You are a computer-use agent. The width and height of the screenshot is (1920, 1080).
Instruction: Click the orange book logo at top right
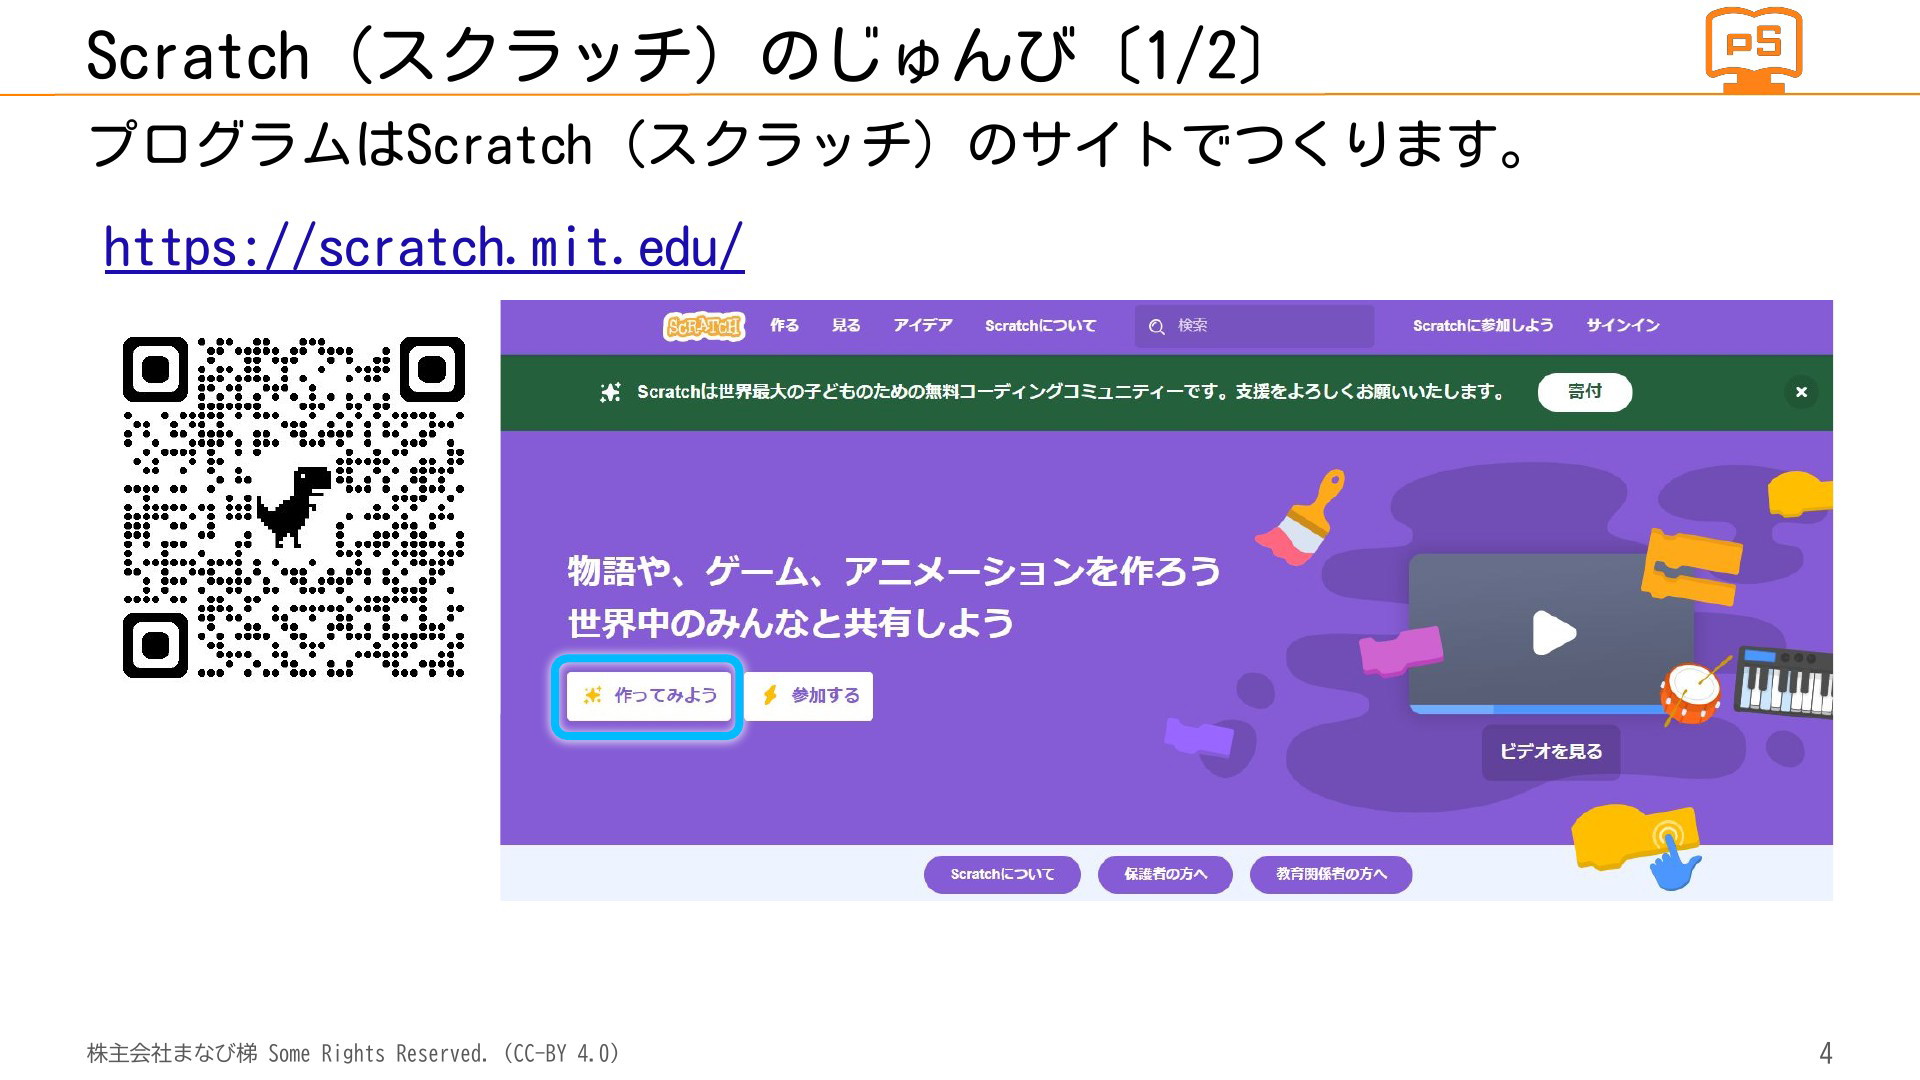pyautogui.click(x=1754, y=50)
